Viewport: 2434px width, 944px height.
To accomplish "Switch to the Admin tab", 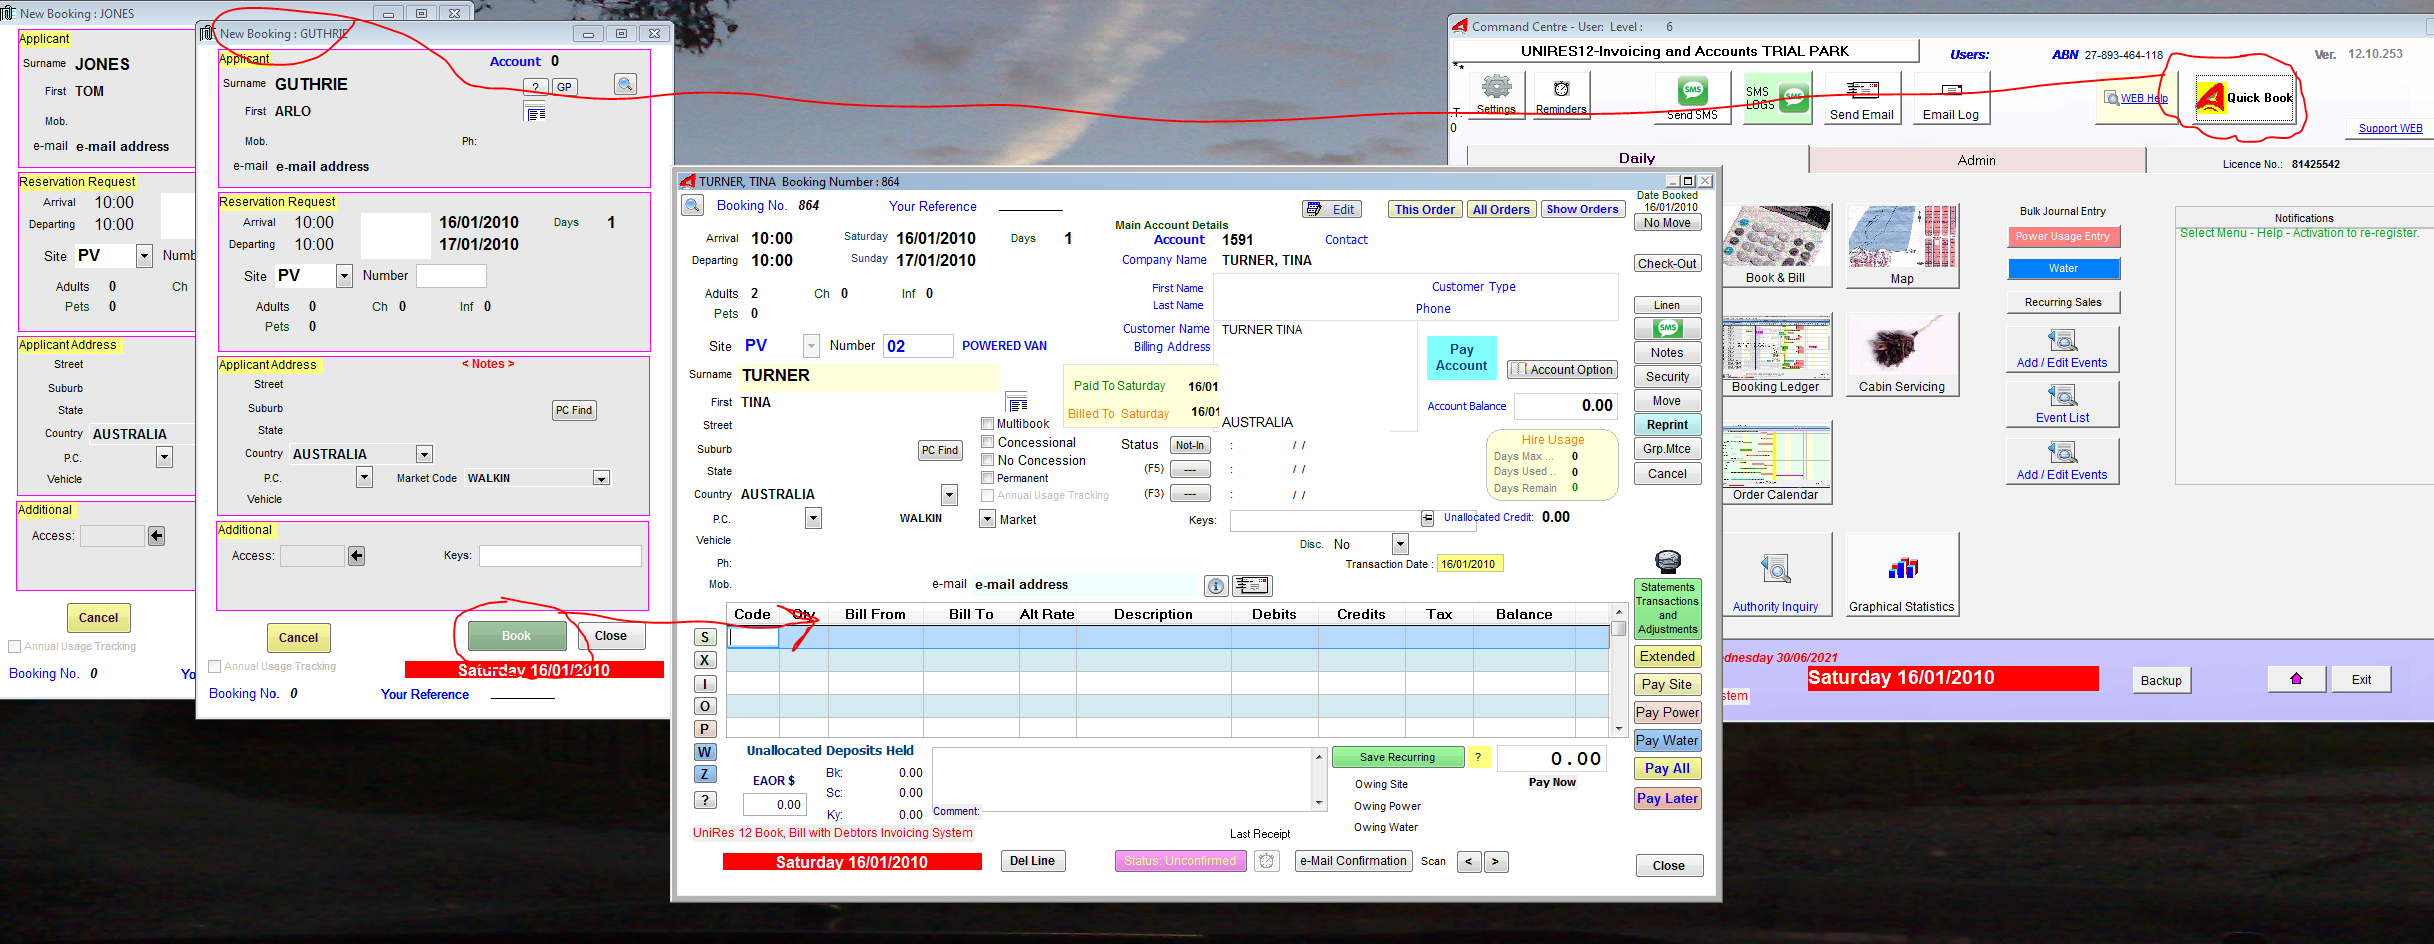I will click(x=1976, y=160).
